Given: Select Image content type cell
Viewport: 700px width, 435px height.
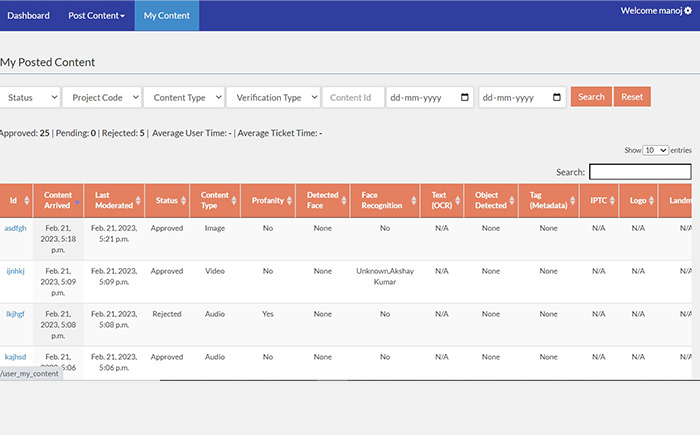Looking at the screenshot, I should point(215,228).
